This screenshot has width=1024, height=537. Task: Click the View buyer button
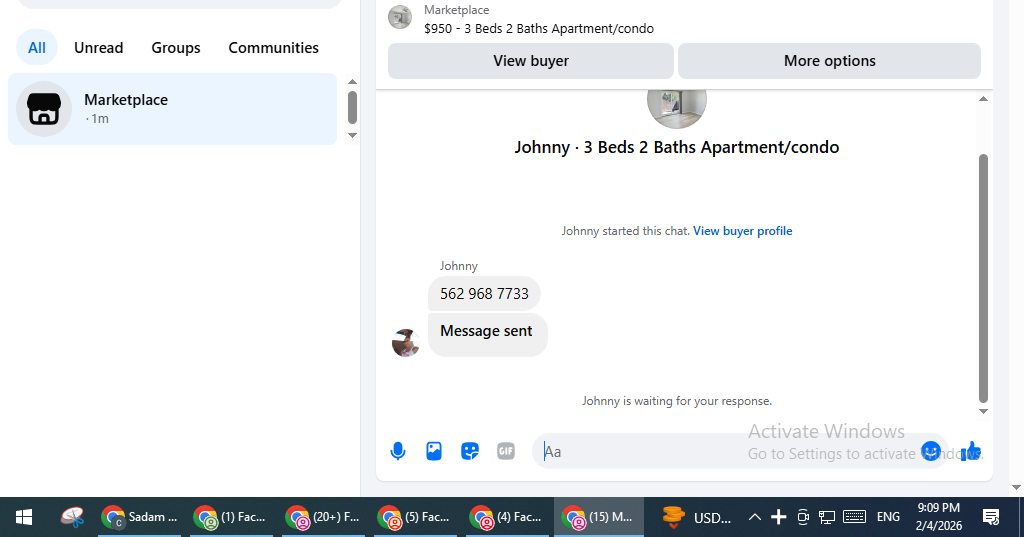click(531, 61)
